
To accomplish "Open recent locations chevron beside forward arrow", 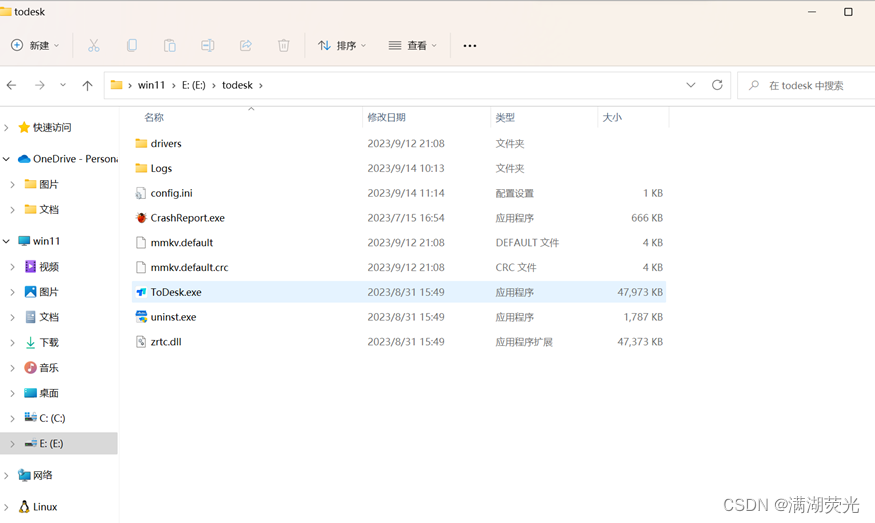I will [62, 85].
